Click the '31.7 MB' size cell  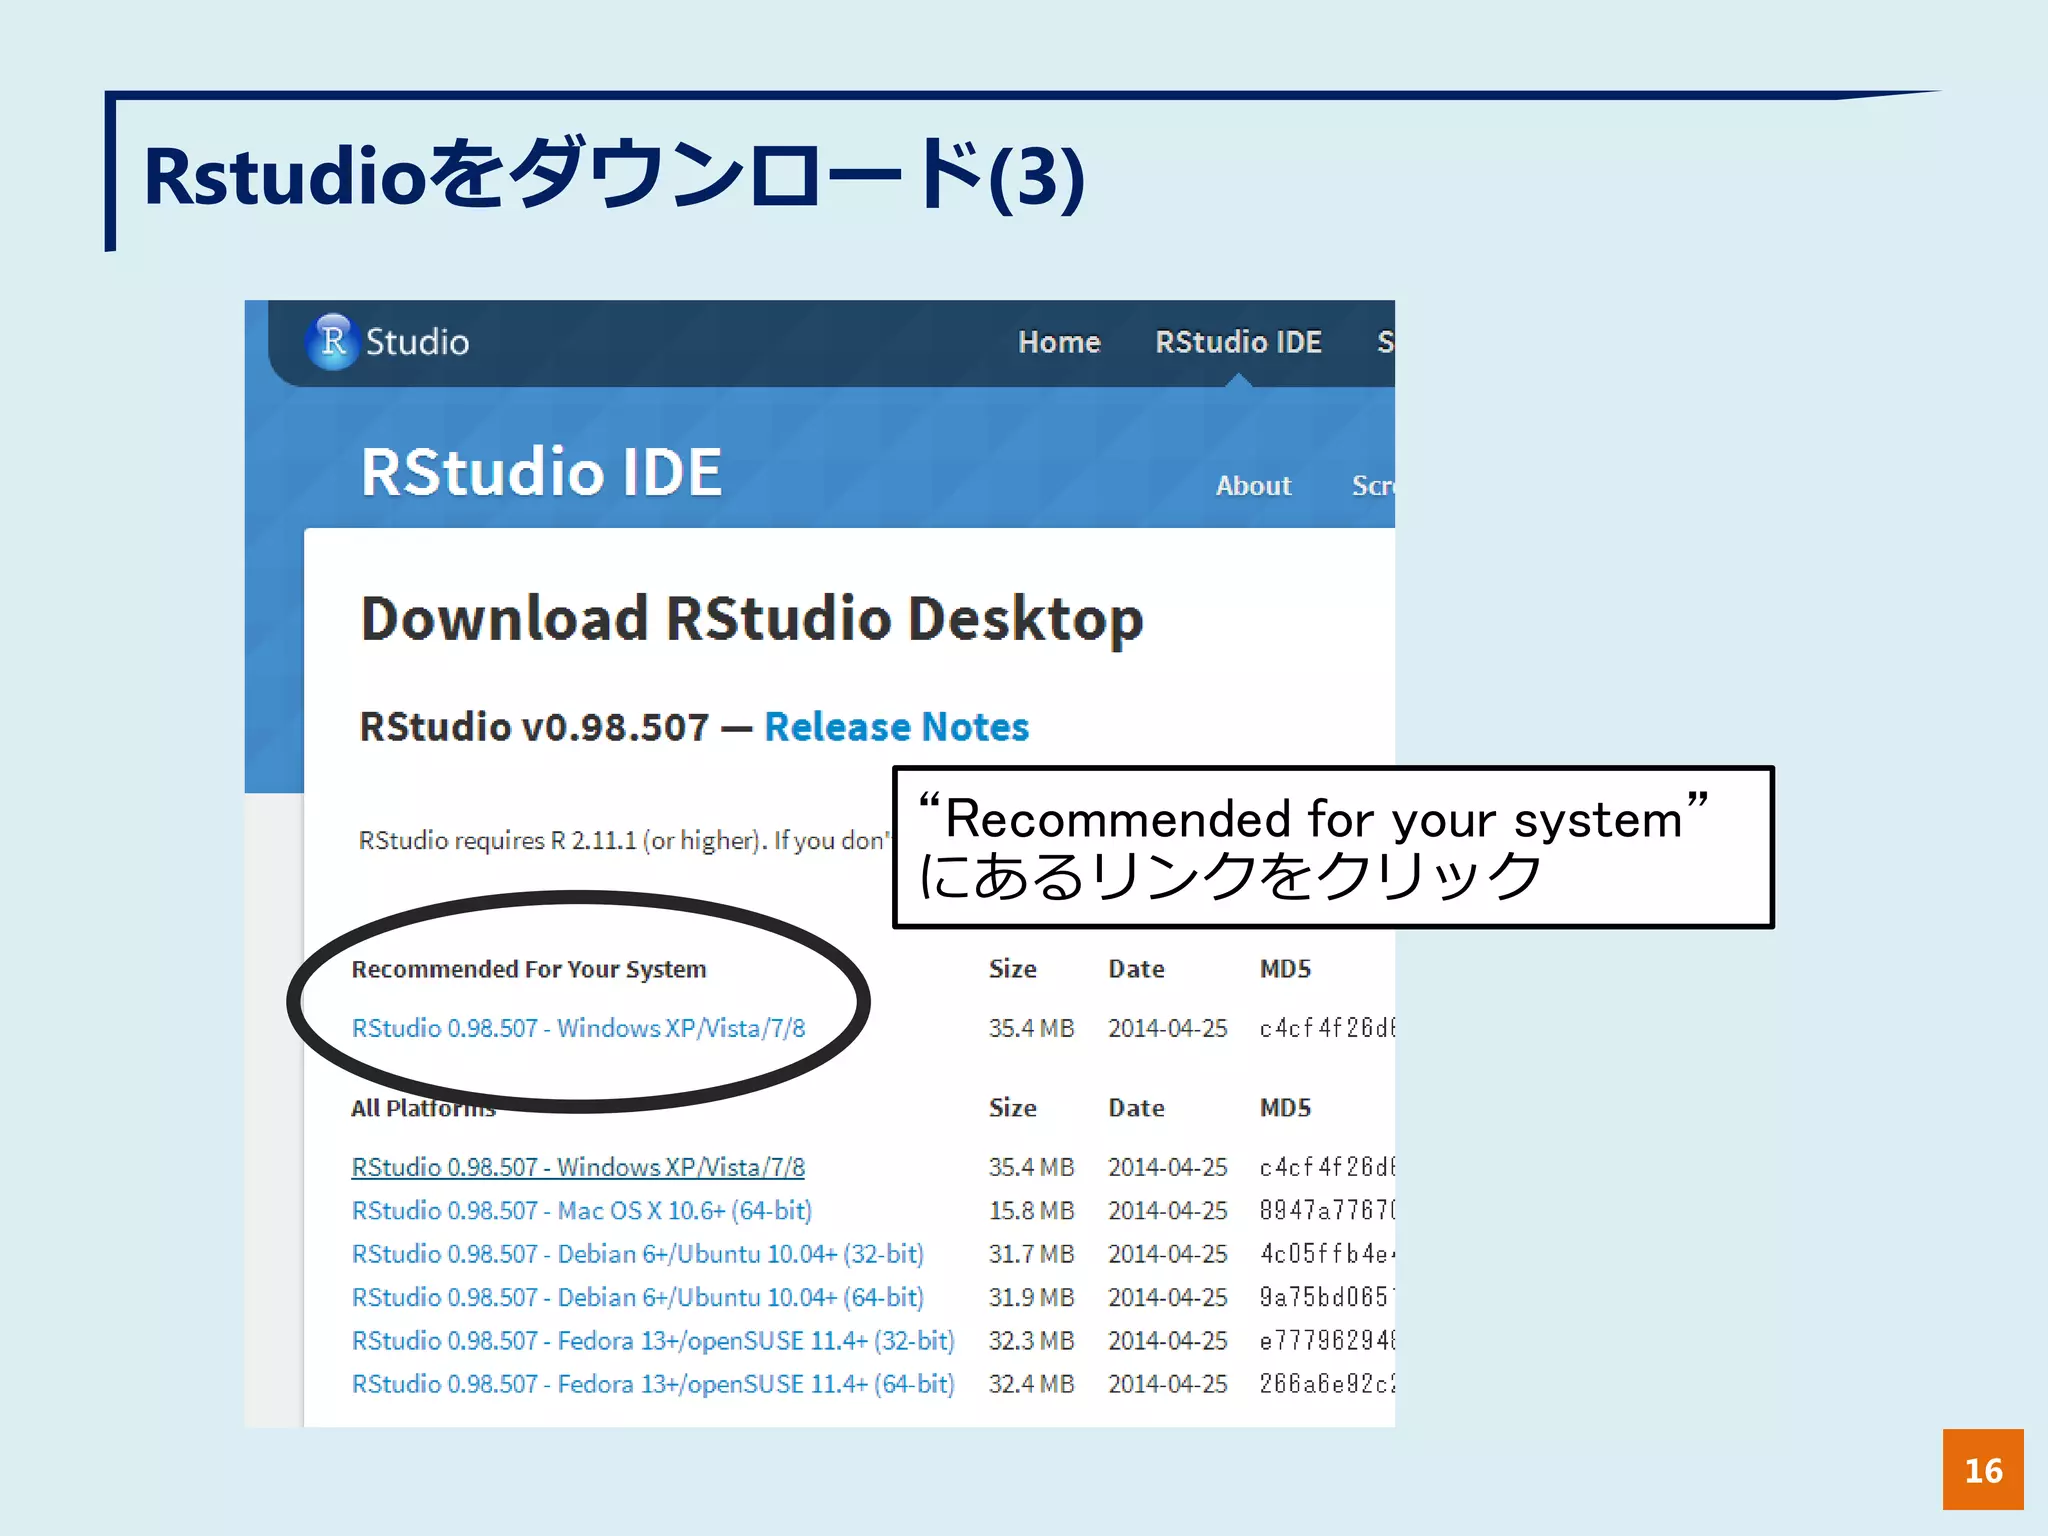click(x=1031, y=1254)
